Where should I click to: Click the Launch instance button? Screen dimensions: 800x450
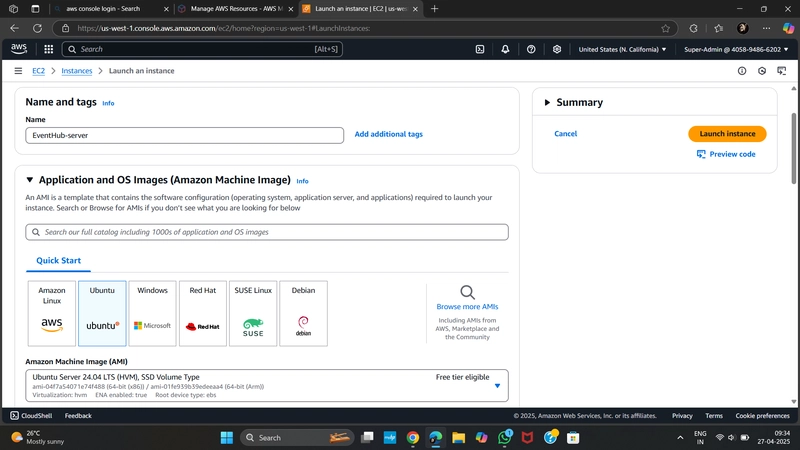pyautogui.click(x=727, y=134)
